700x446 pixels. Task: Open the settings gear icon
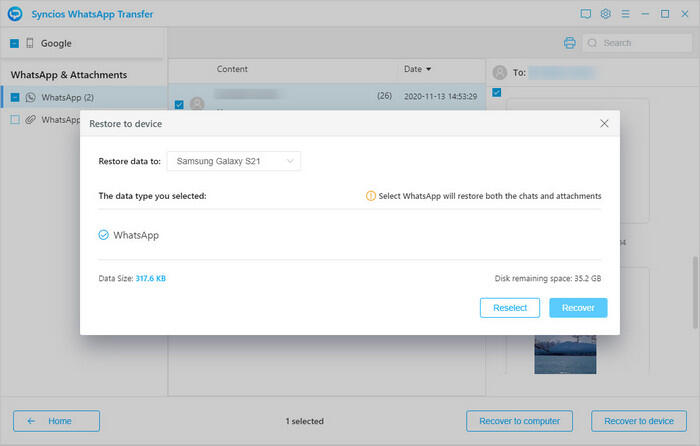tap(605, 14)
